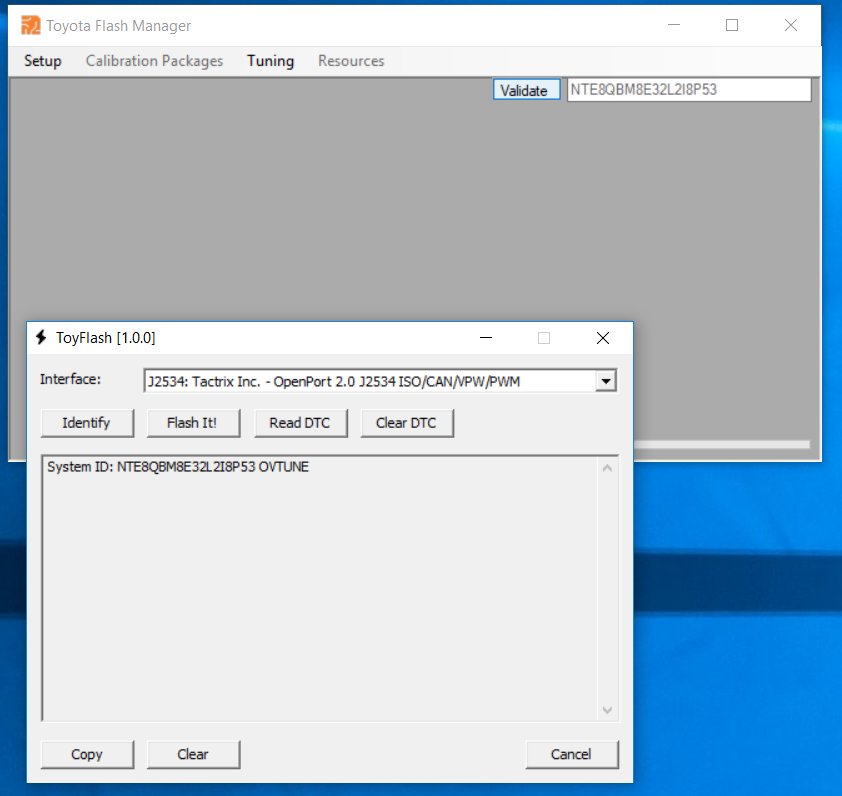Focus the system ID field beside Validate
Image resolution: width=842 pixels, height=796 pixels.
(x=689, y=90)
